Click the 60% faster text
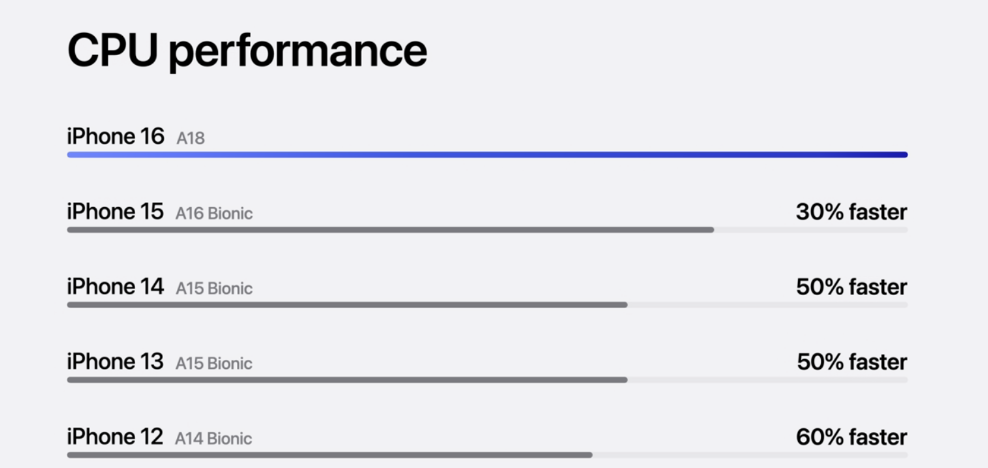This screenshot has height=468, width=988. point(851,437)
